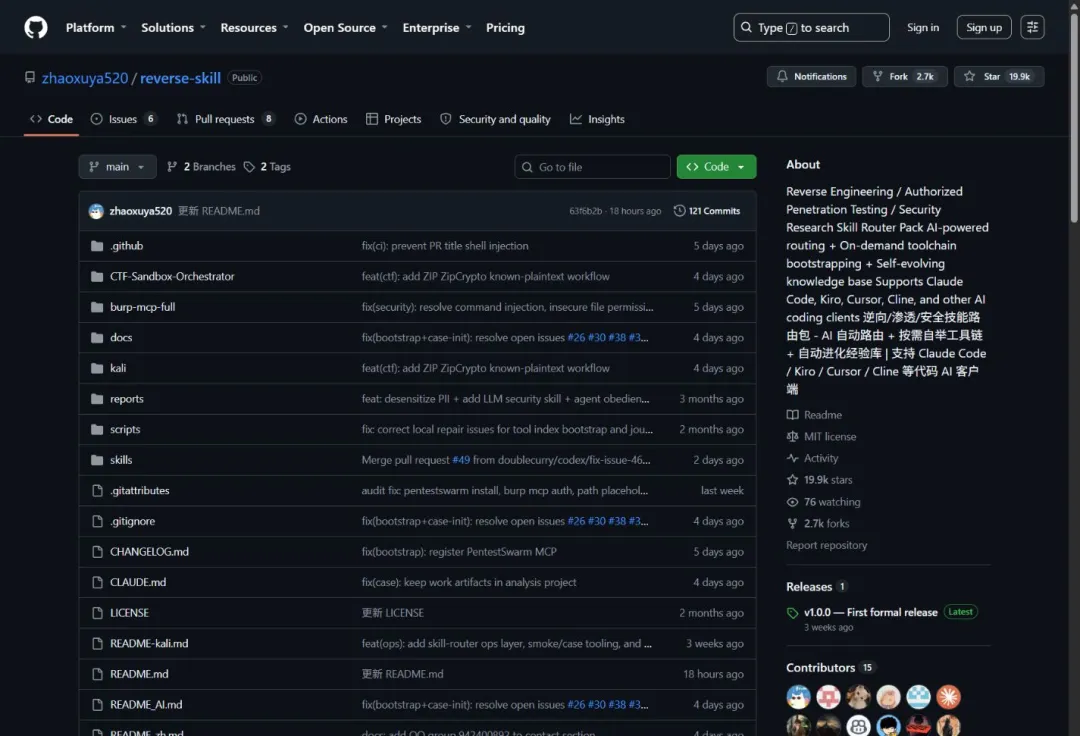Select the Code tab
The width and height of the screenshot is (1080, 736).
coord(51,119)
